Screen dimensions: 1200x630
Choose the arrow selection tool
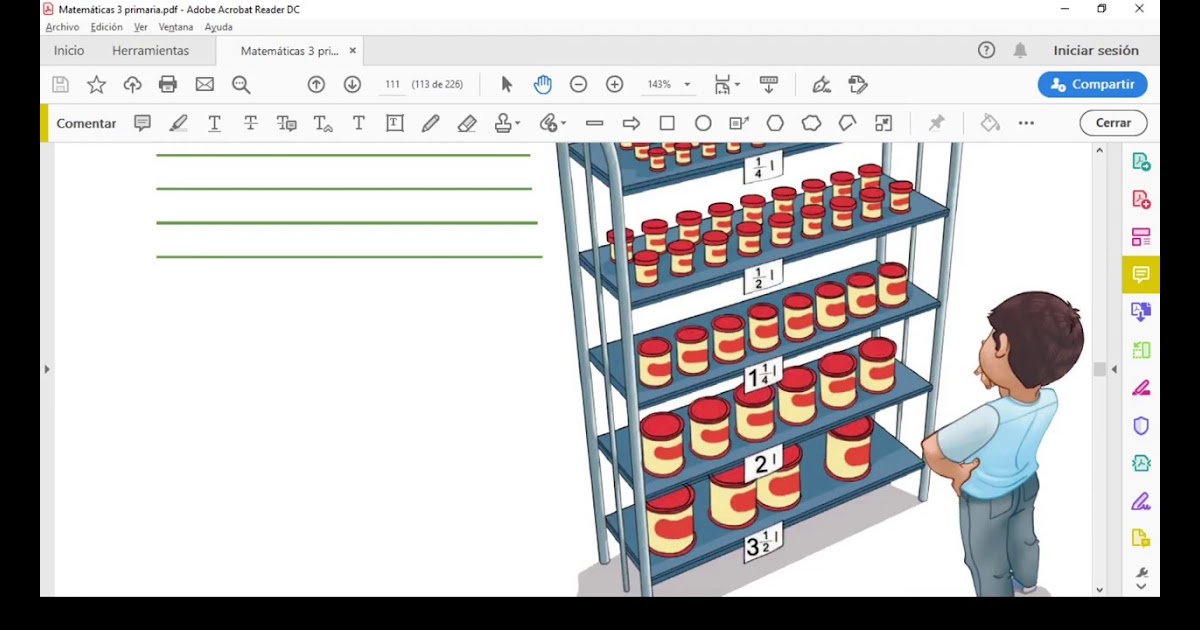pos(506,85)
